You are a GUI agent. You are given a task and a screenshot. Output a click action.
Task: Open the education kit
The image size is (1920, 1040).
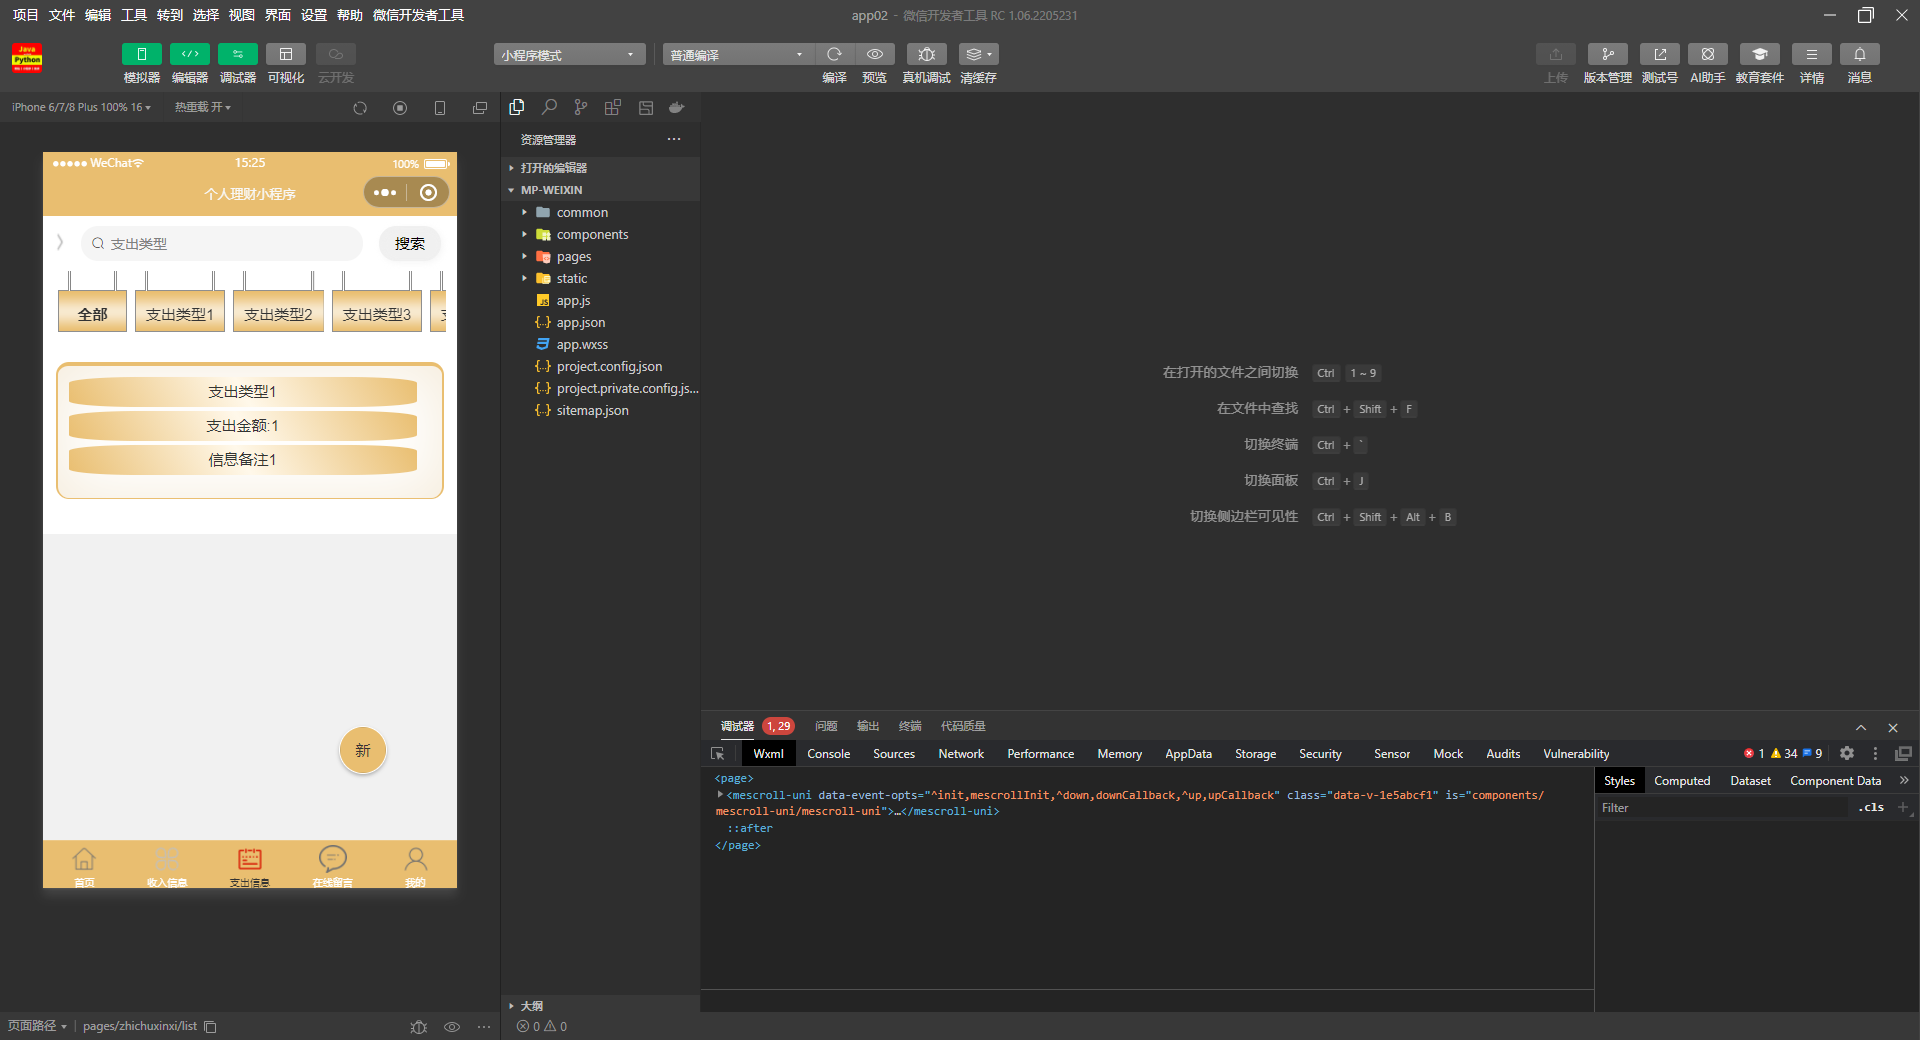click(1759, 54)
